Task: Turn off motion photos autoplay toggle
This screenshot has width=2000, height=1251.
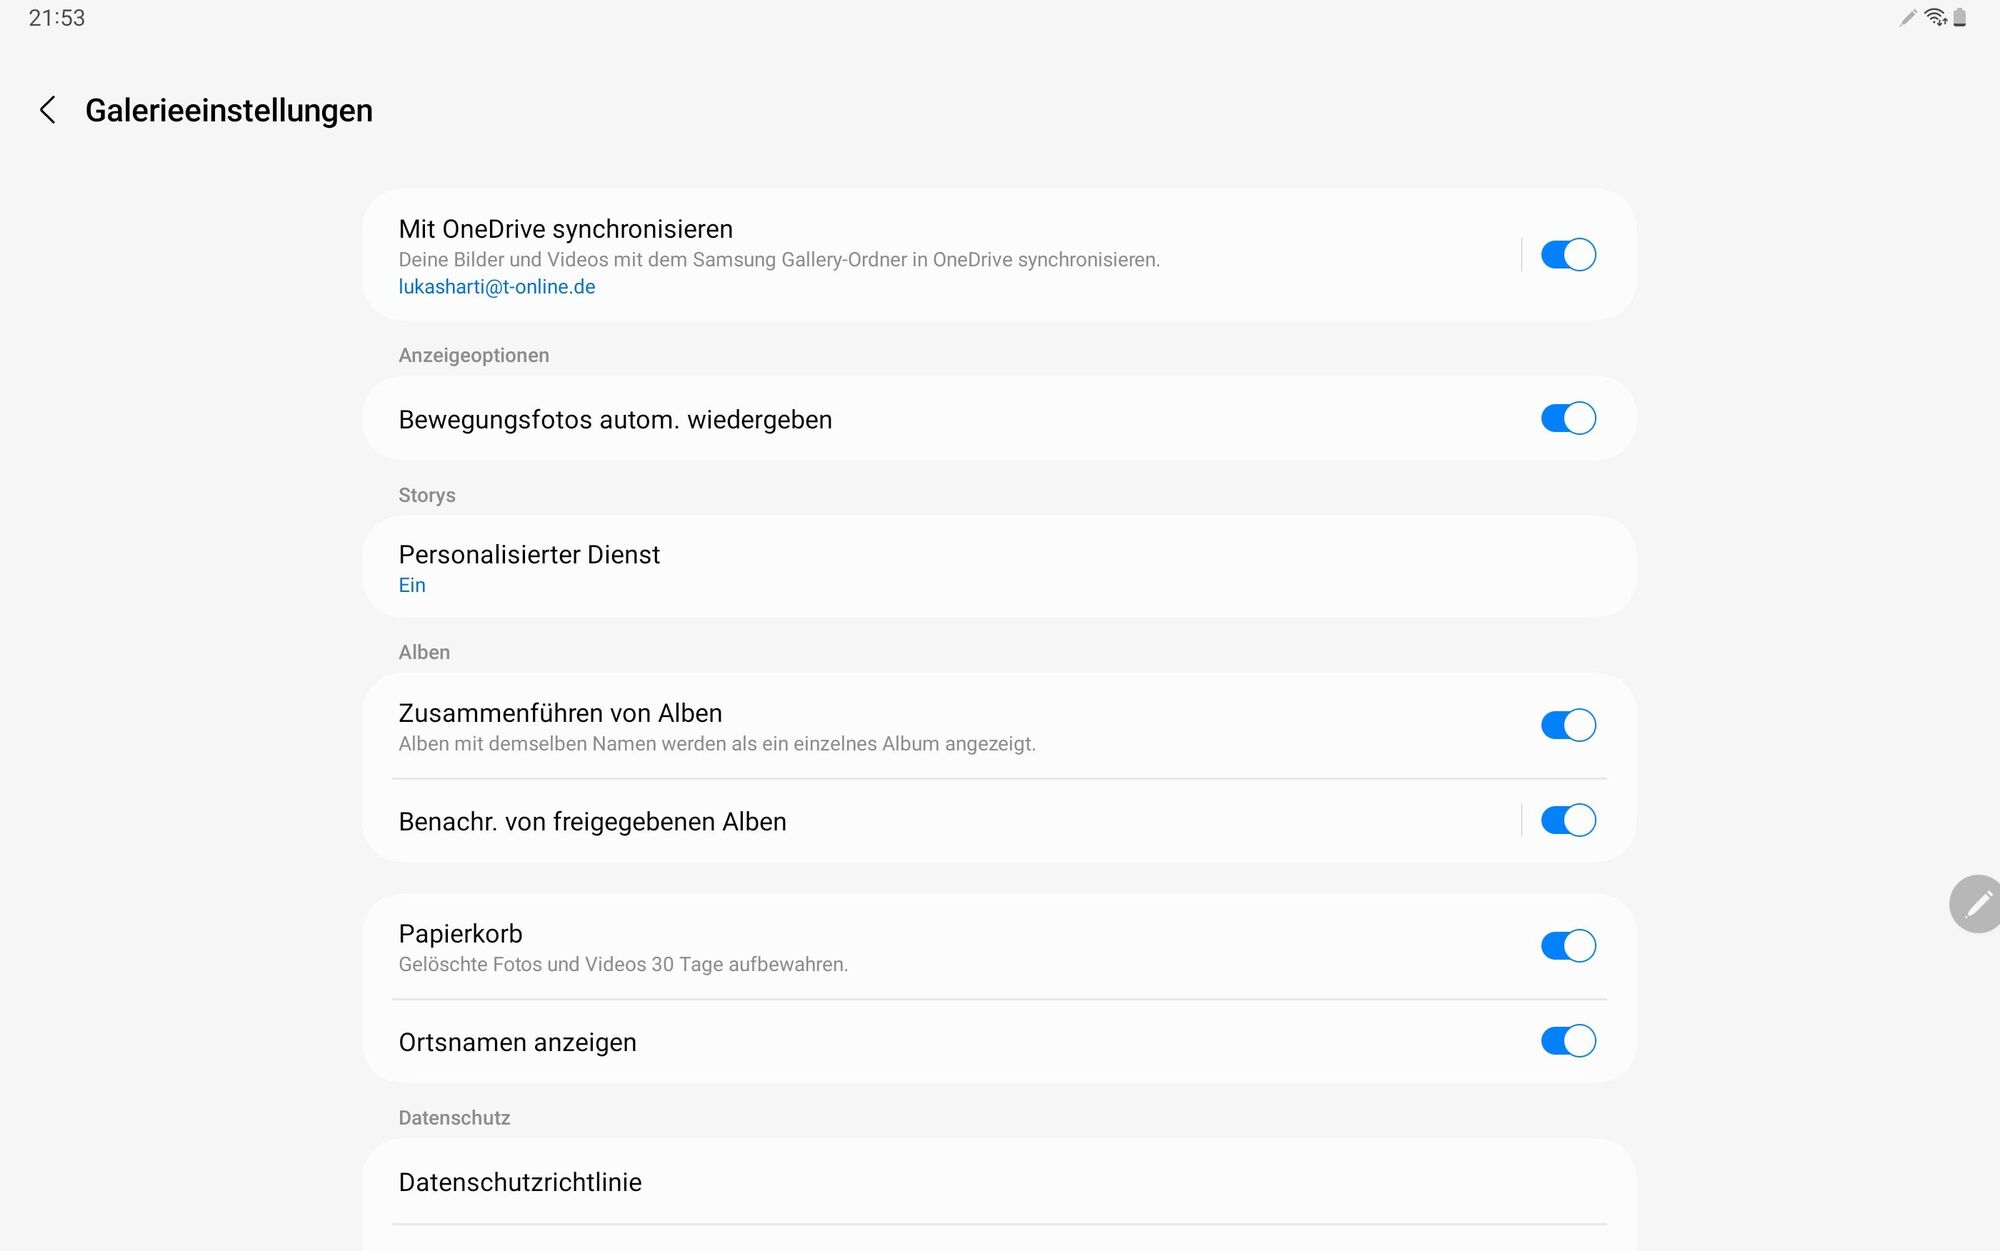Action: click(x=1567, y=418)
